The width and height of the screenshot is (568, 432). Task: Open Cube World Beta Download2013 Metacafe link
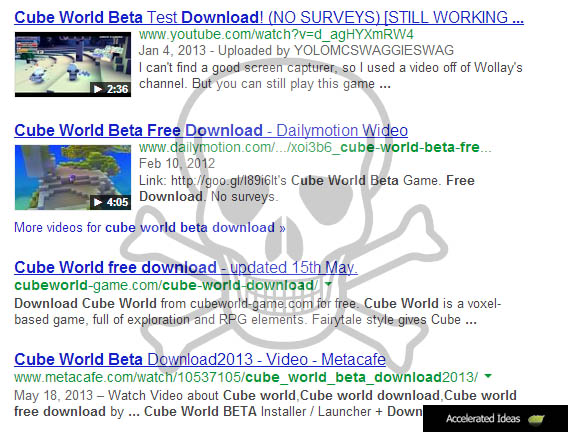pyautogui.click(x=200, y=360)
